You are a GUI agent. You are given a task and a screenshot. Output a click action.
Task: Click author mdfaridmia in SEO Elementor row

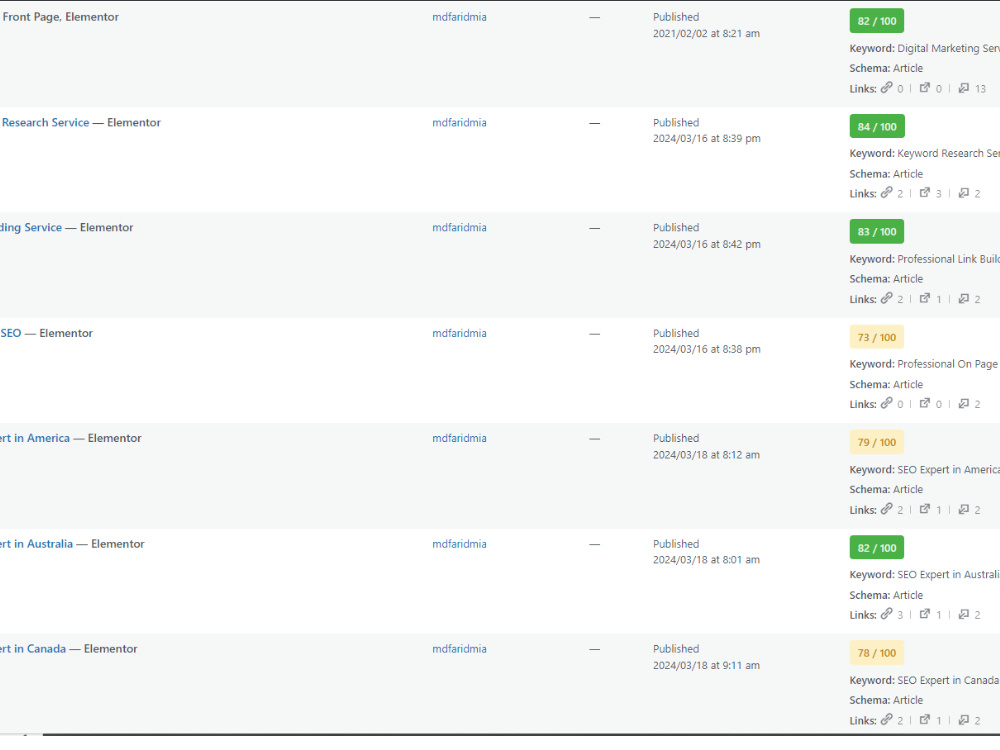pos(459,333)
